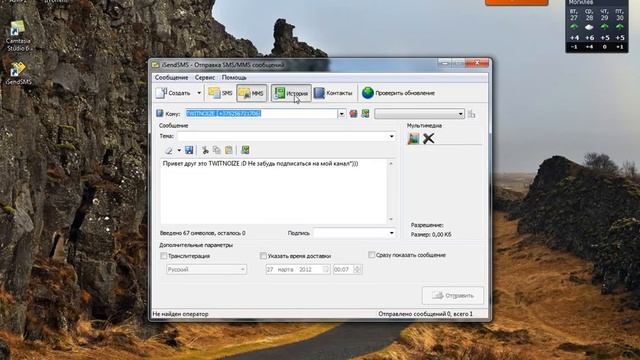Click the add image icon under Мультимедиа
This screenshot has width=640, height=360.
click(x=413, y=138)
